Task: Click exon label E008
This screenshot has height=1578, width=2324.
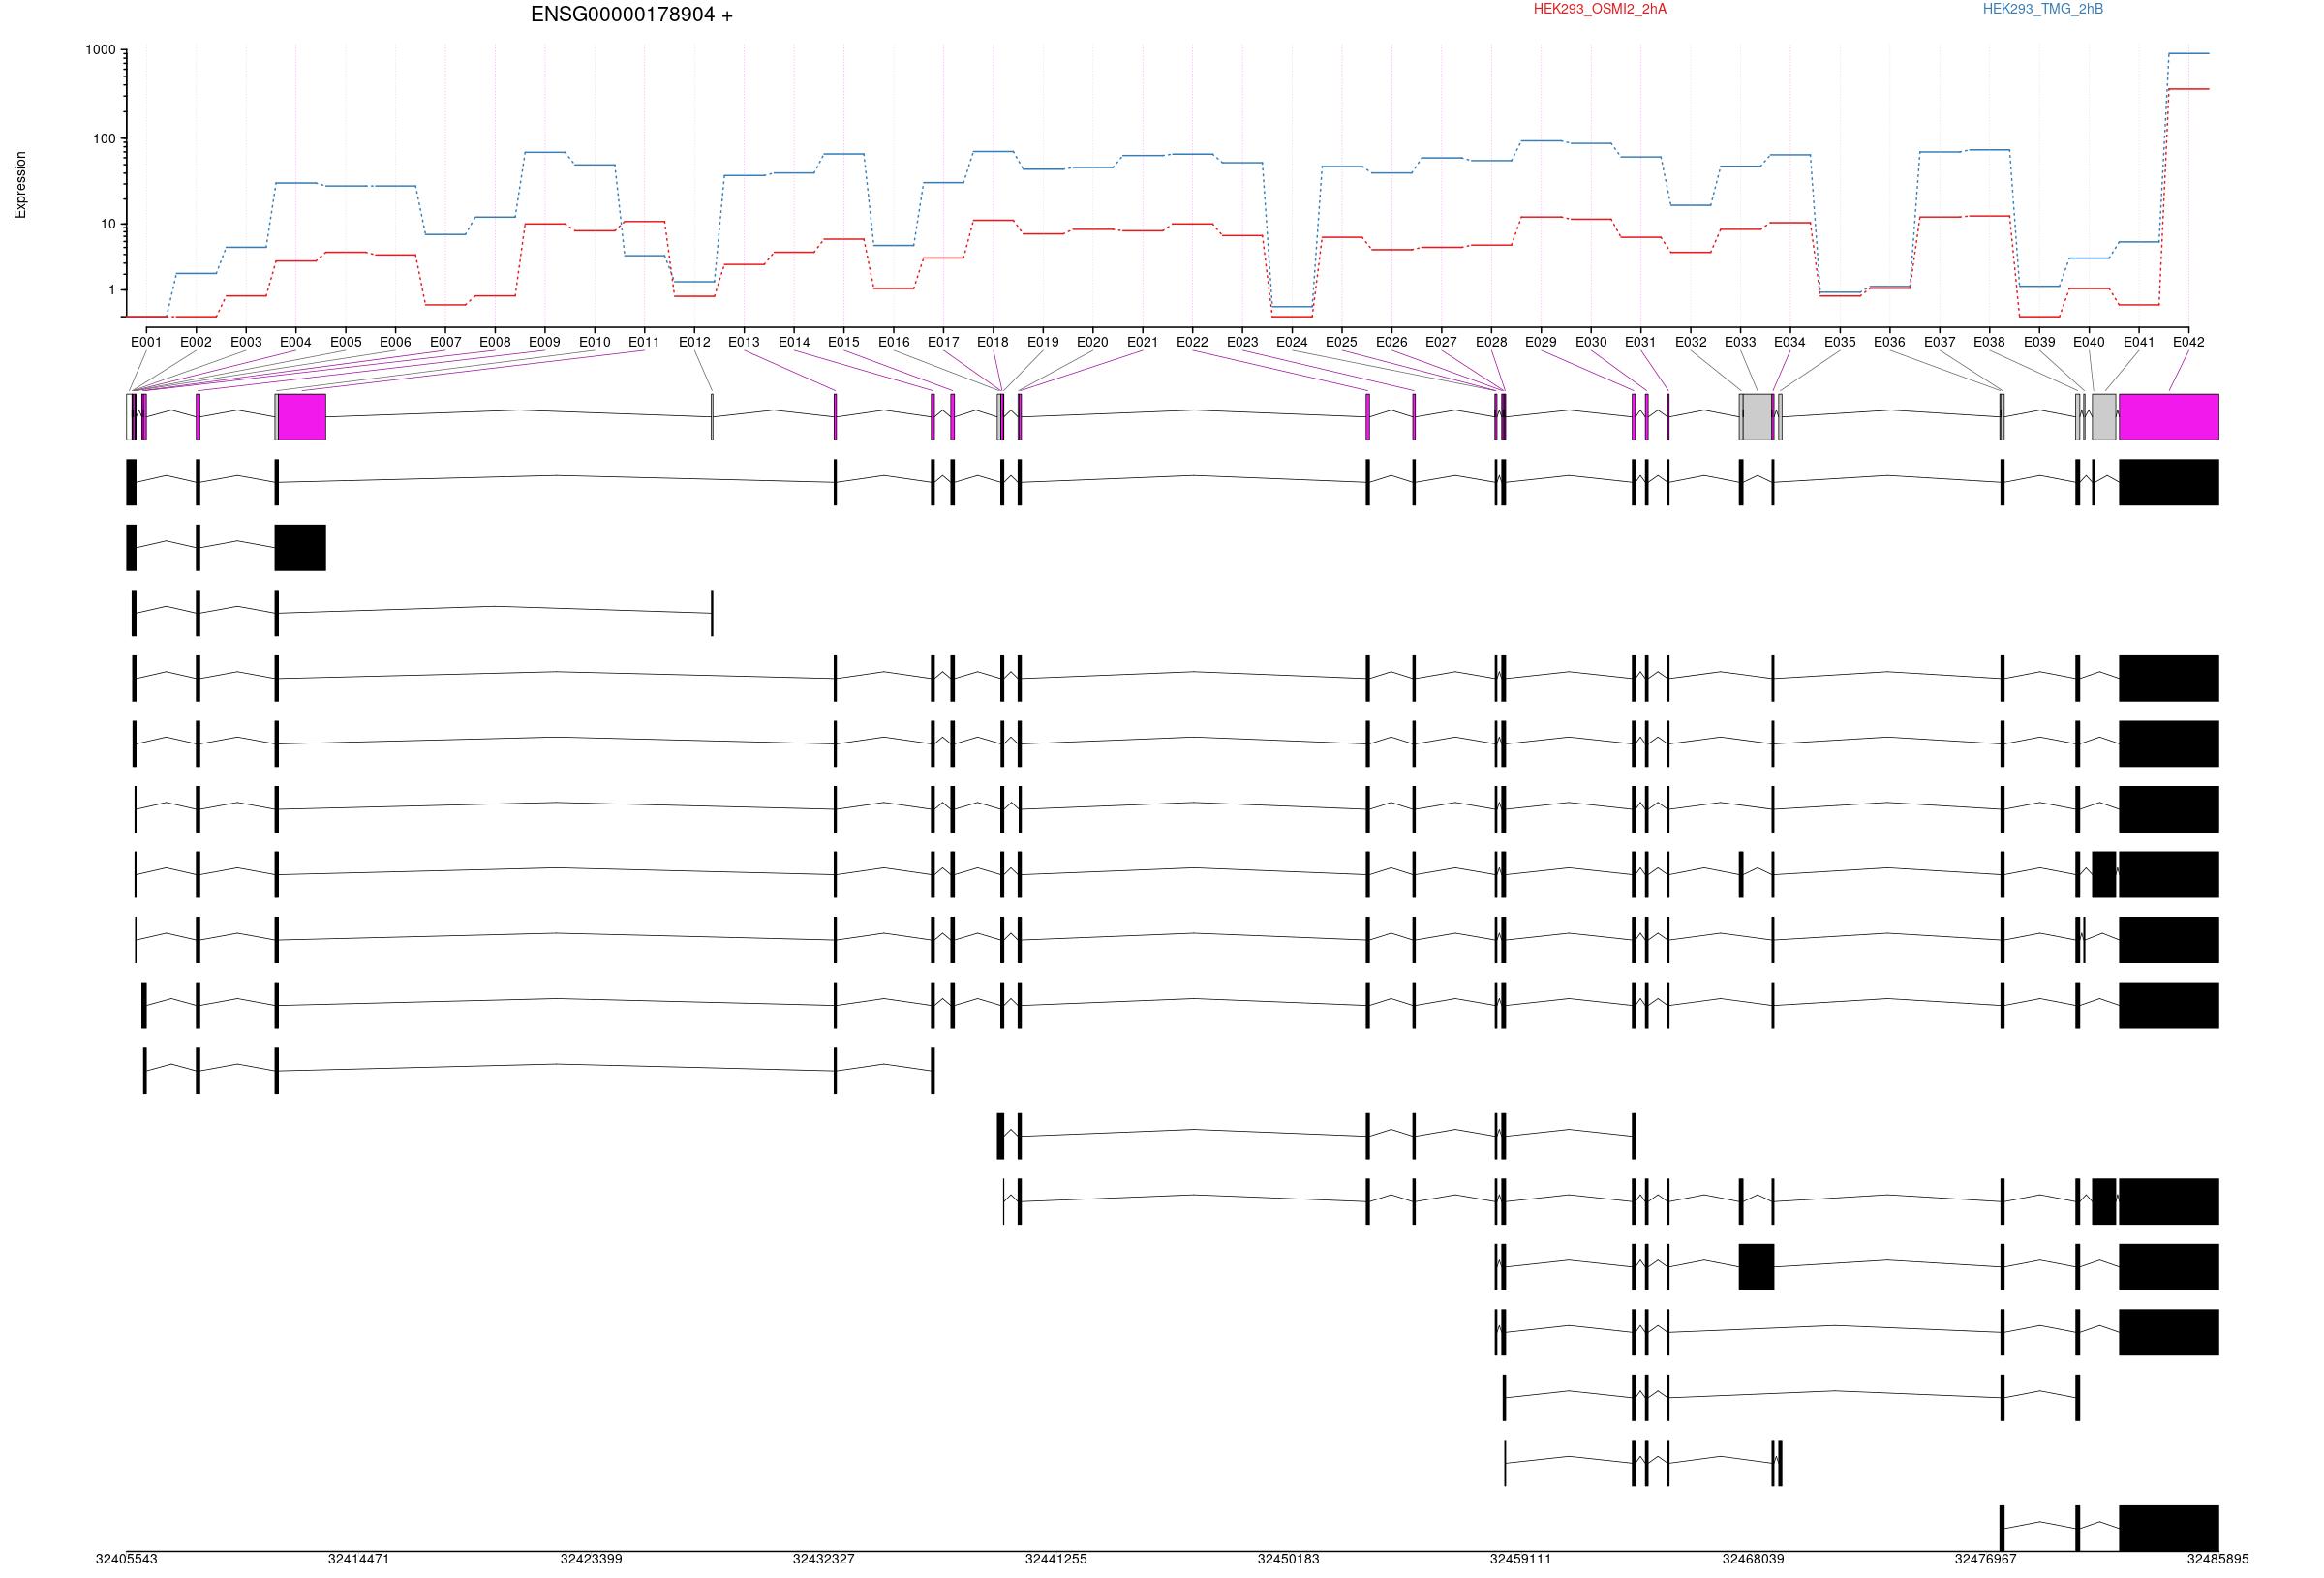Action: tap(495, 342)
